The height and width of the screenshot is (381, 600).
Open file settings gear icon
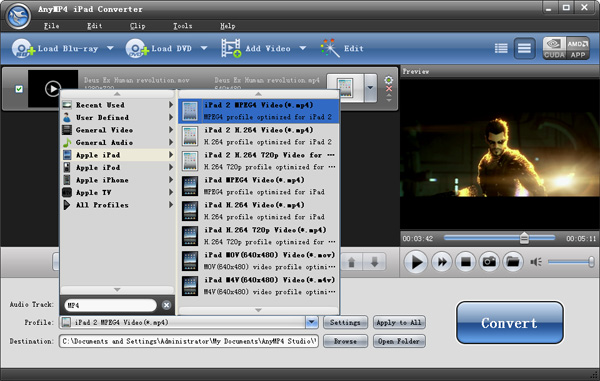click(x=388, y=80)
